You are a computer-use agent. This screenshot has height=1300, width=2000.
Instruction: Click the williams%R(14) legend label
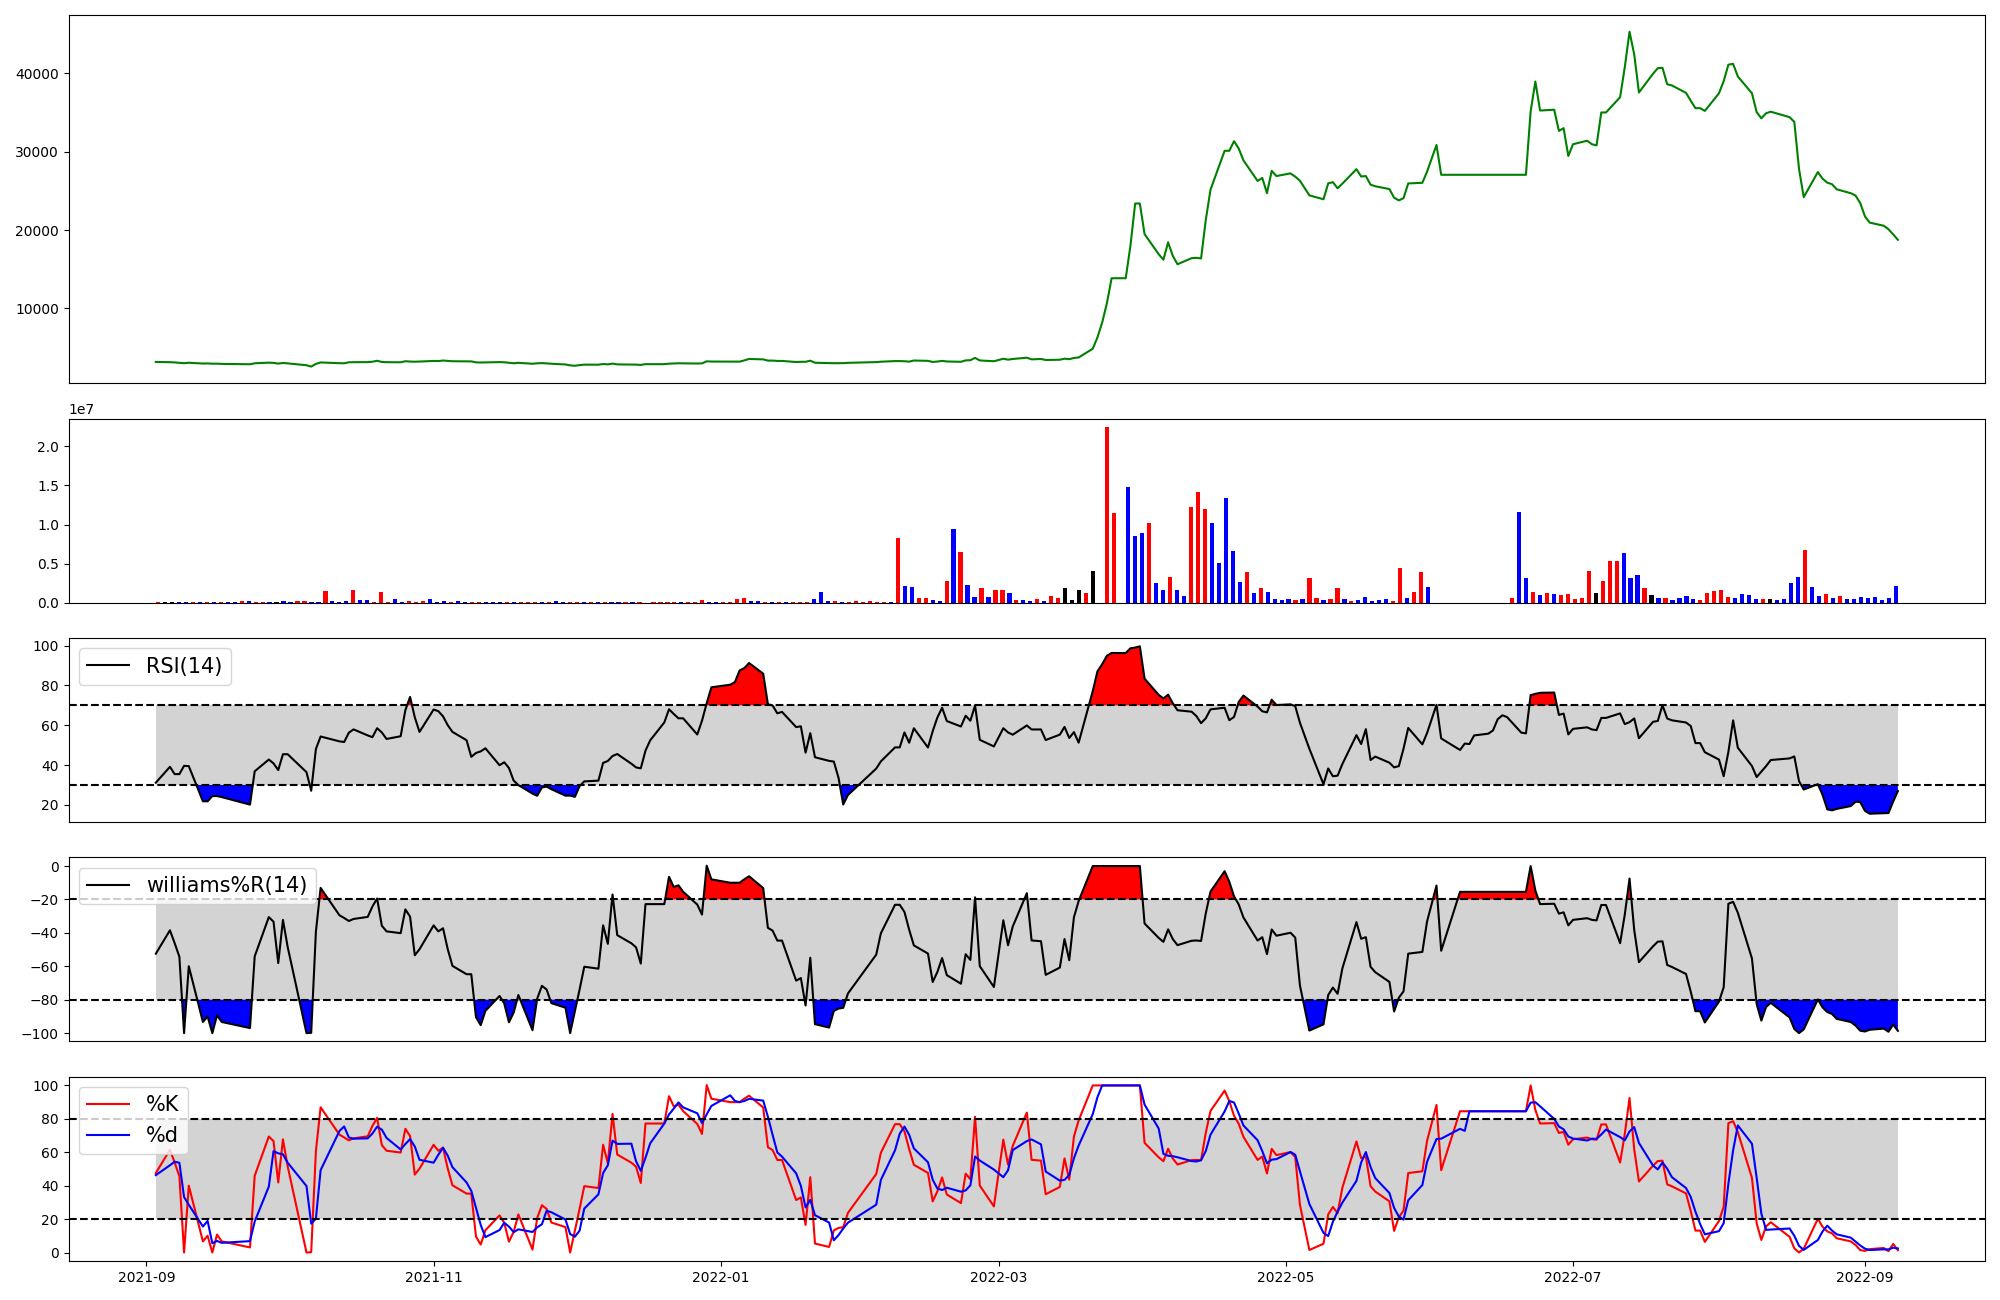click(x=226, y=885)
